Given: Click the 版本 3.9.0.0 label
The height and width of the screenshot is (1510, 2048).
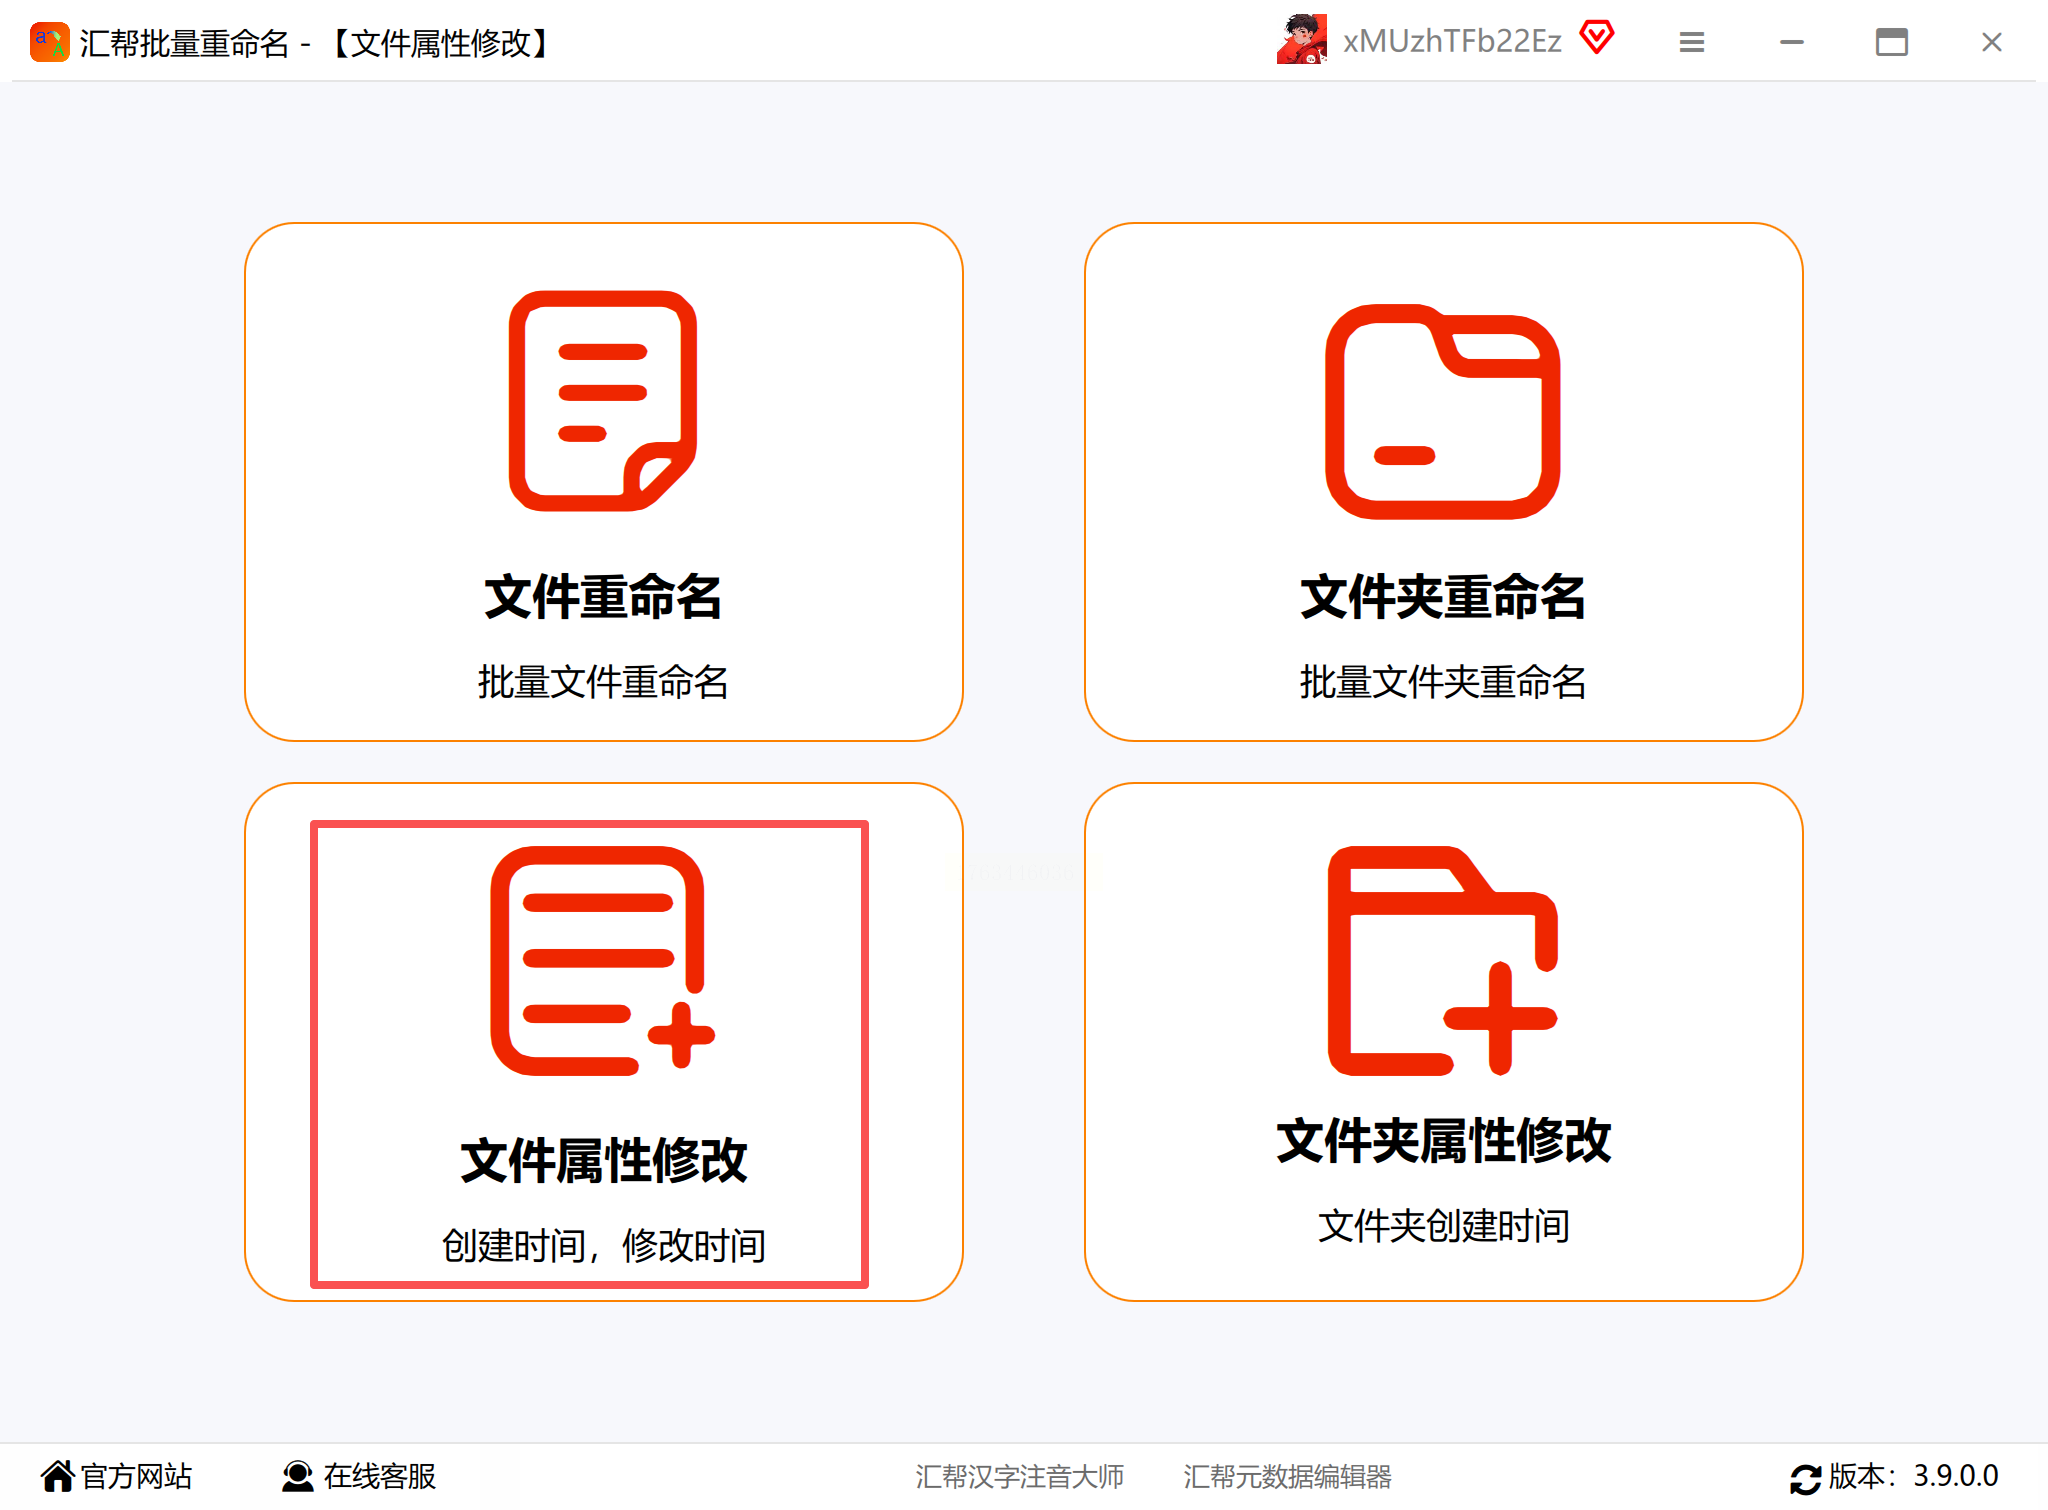Looking at the screenshot, I should click(x=1912, y=1476).
